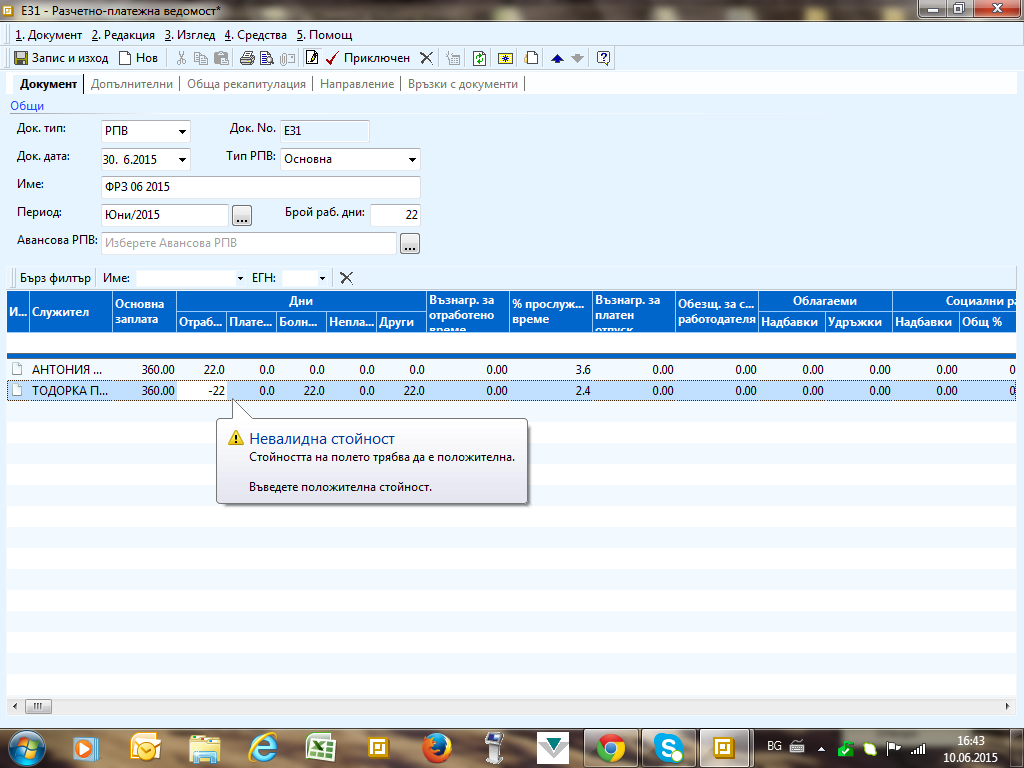This screenshot has height=768, width=1024.
Task: Click the Copy icon in toolbar
Action: tap(201, 58)
